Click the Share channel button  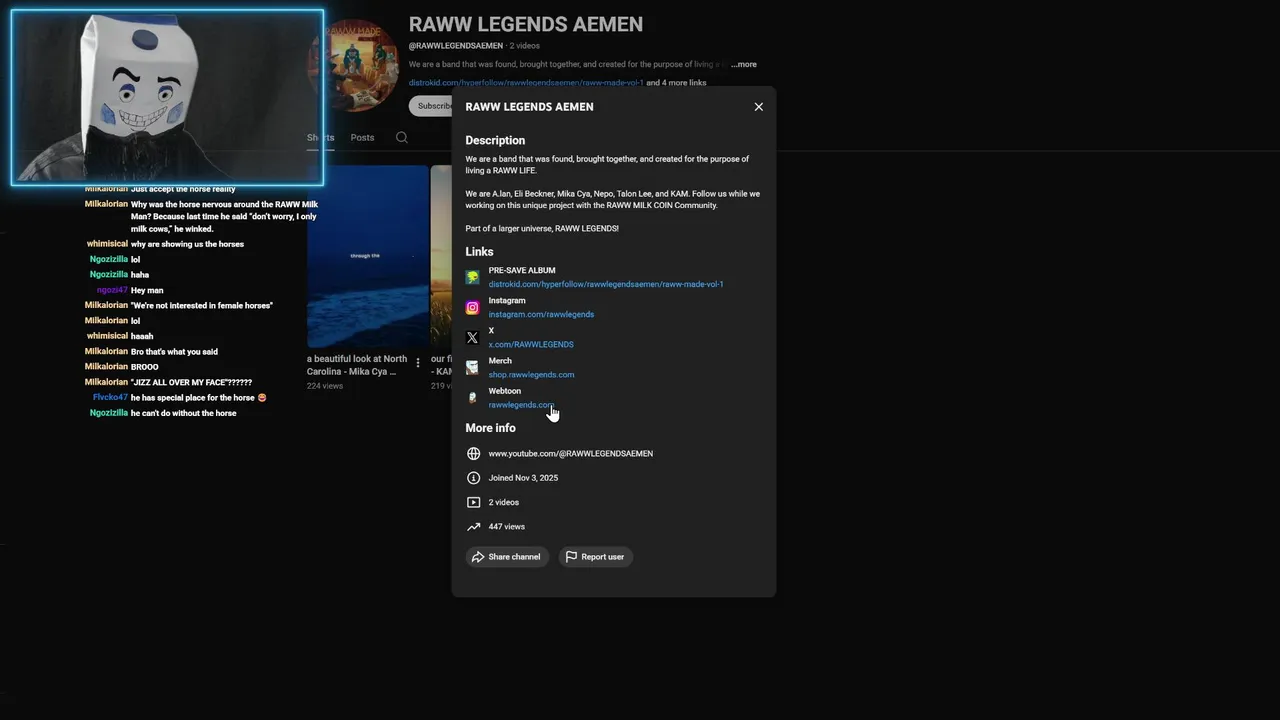point(506,557)
